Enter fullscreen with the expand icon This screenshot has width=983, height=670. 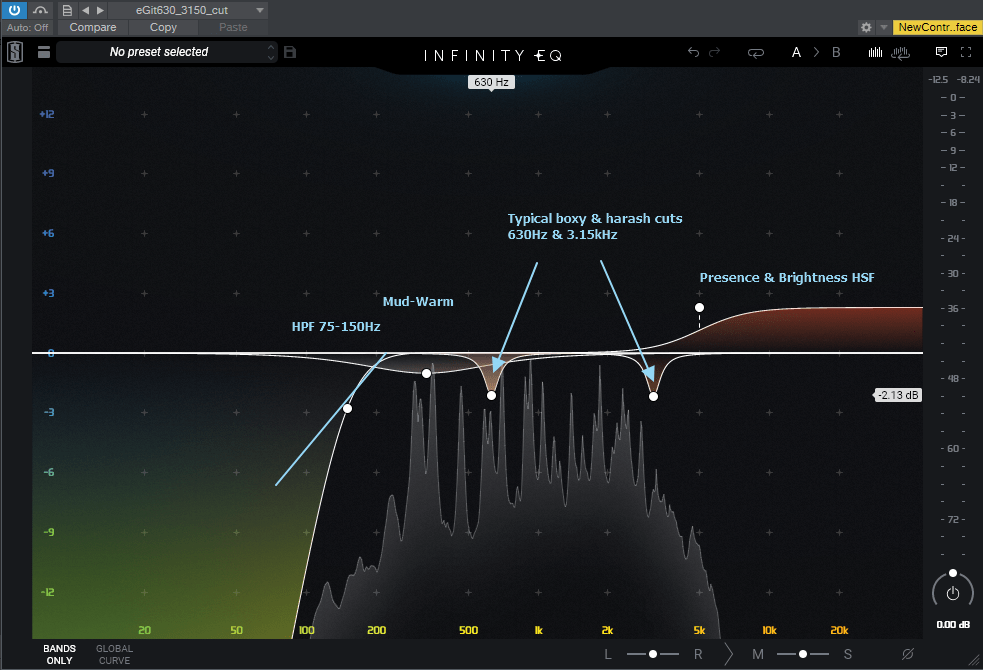point(966,52)
